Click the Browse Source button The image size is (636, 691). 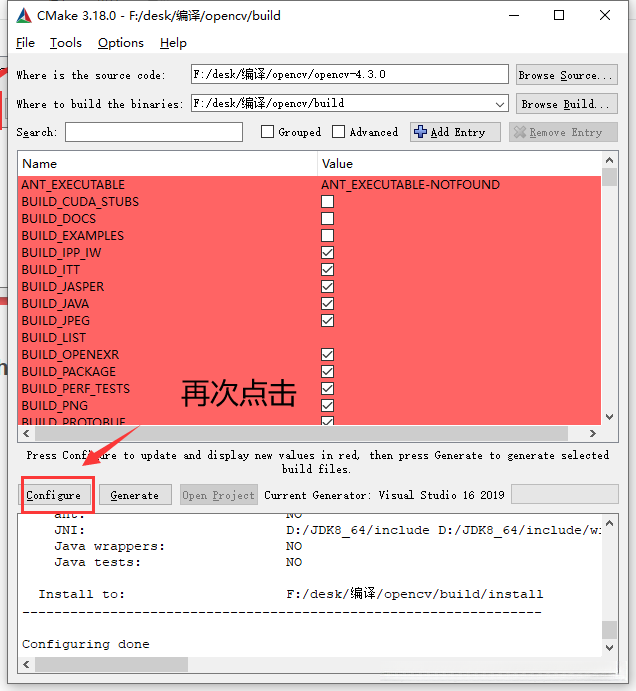(566, 75)
